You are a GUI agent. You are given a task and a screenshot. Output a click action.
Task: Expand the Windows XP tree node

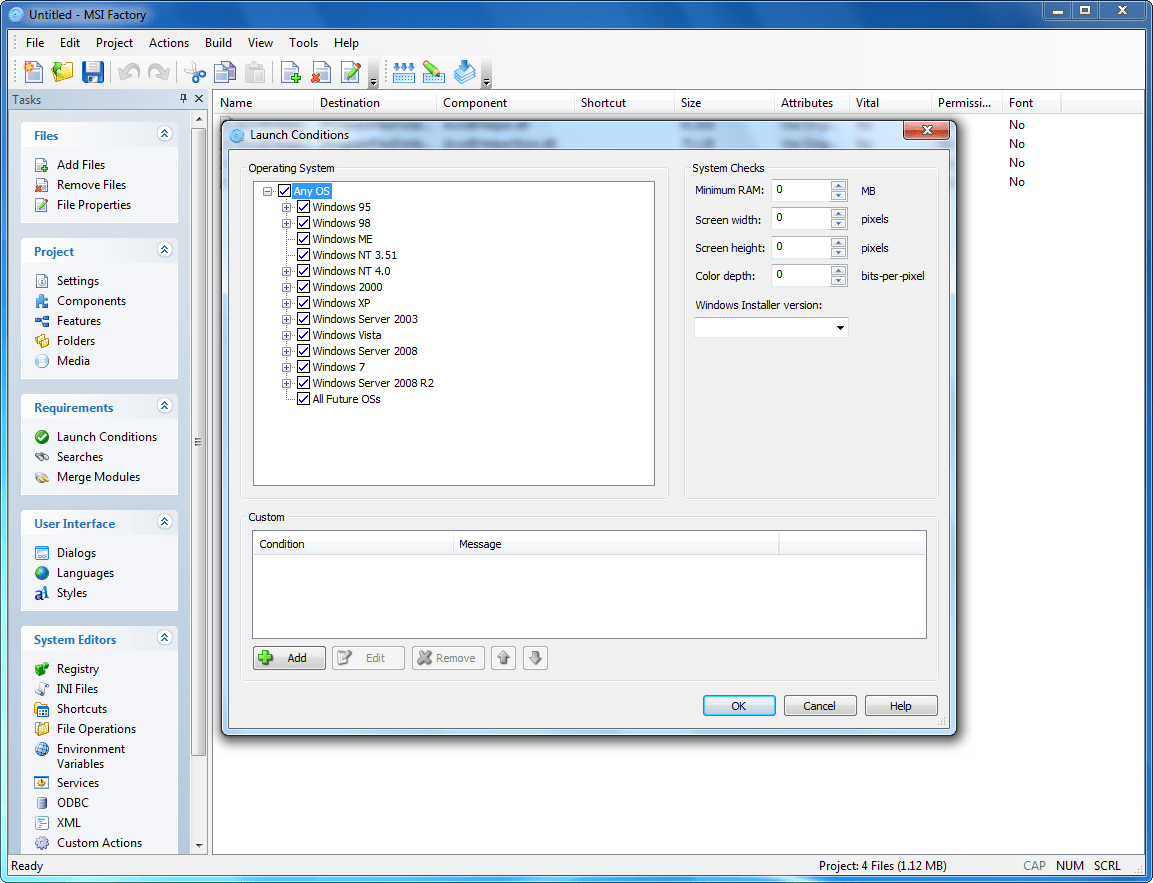(x=287, y=303)
